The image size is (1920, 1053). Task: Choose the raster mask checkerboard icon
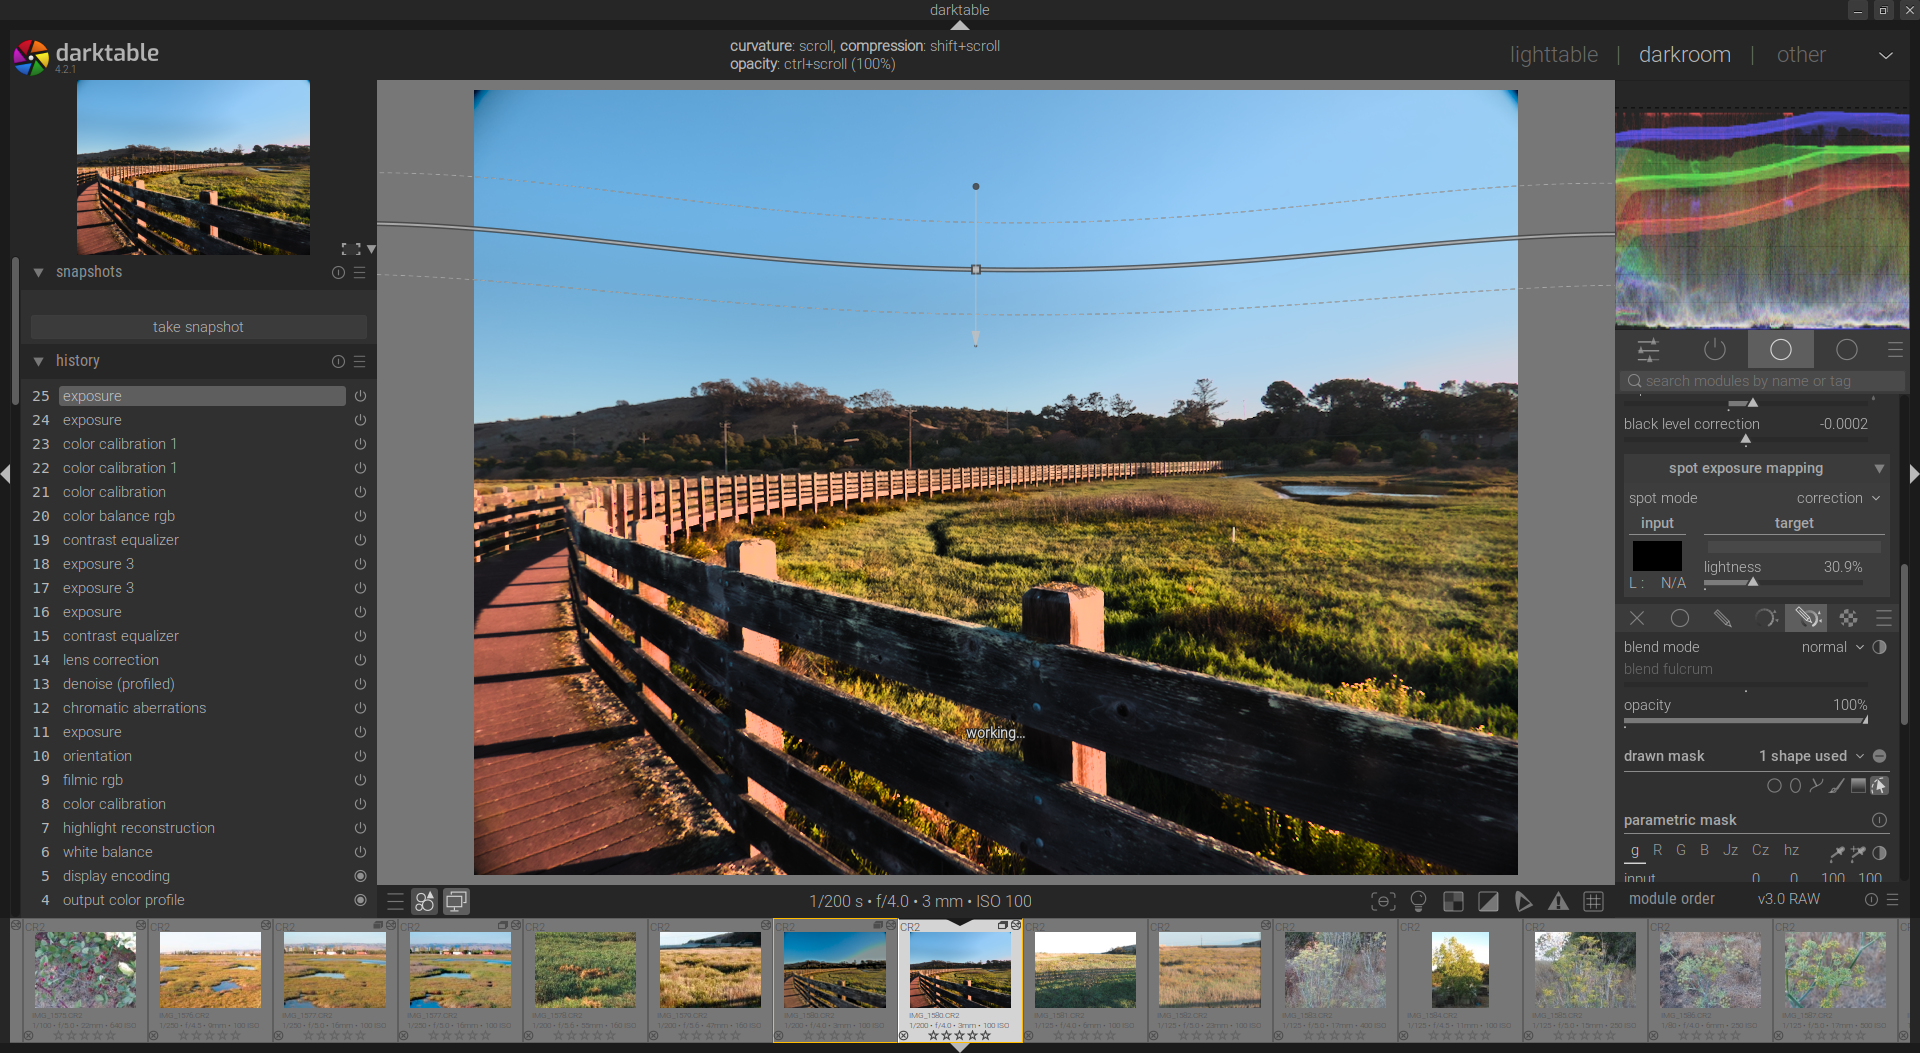1848,618
